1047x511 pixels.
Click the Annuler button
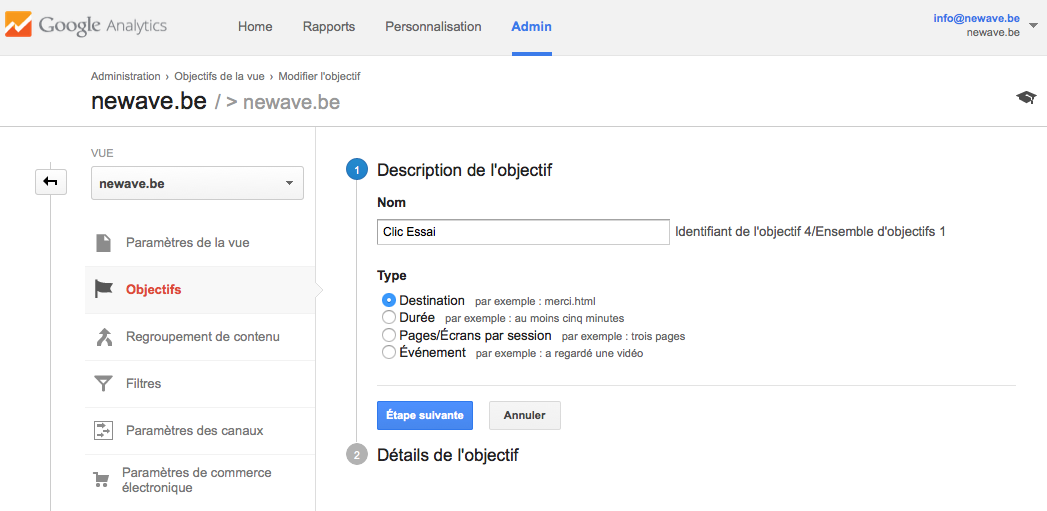pyautogui.click(x=525, y=415)
